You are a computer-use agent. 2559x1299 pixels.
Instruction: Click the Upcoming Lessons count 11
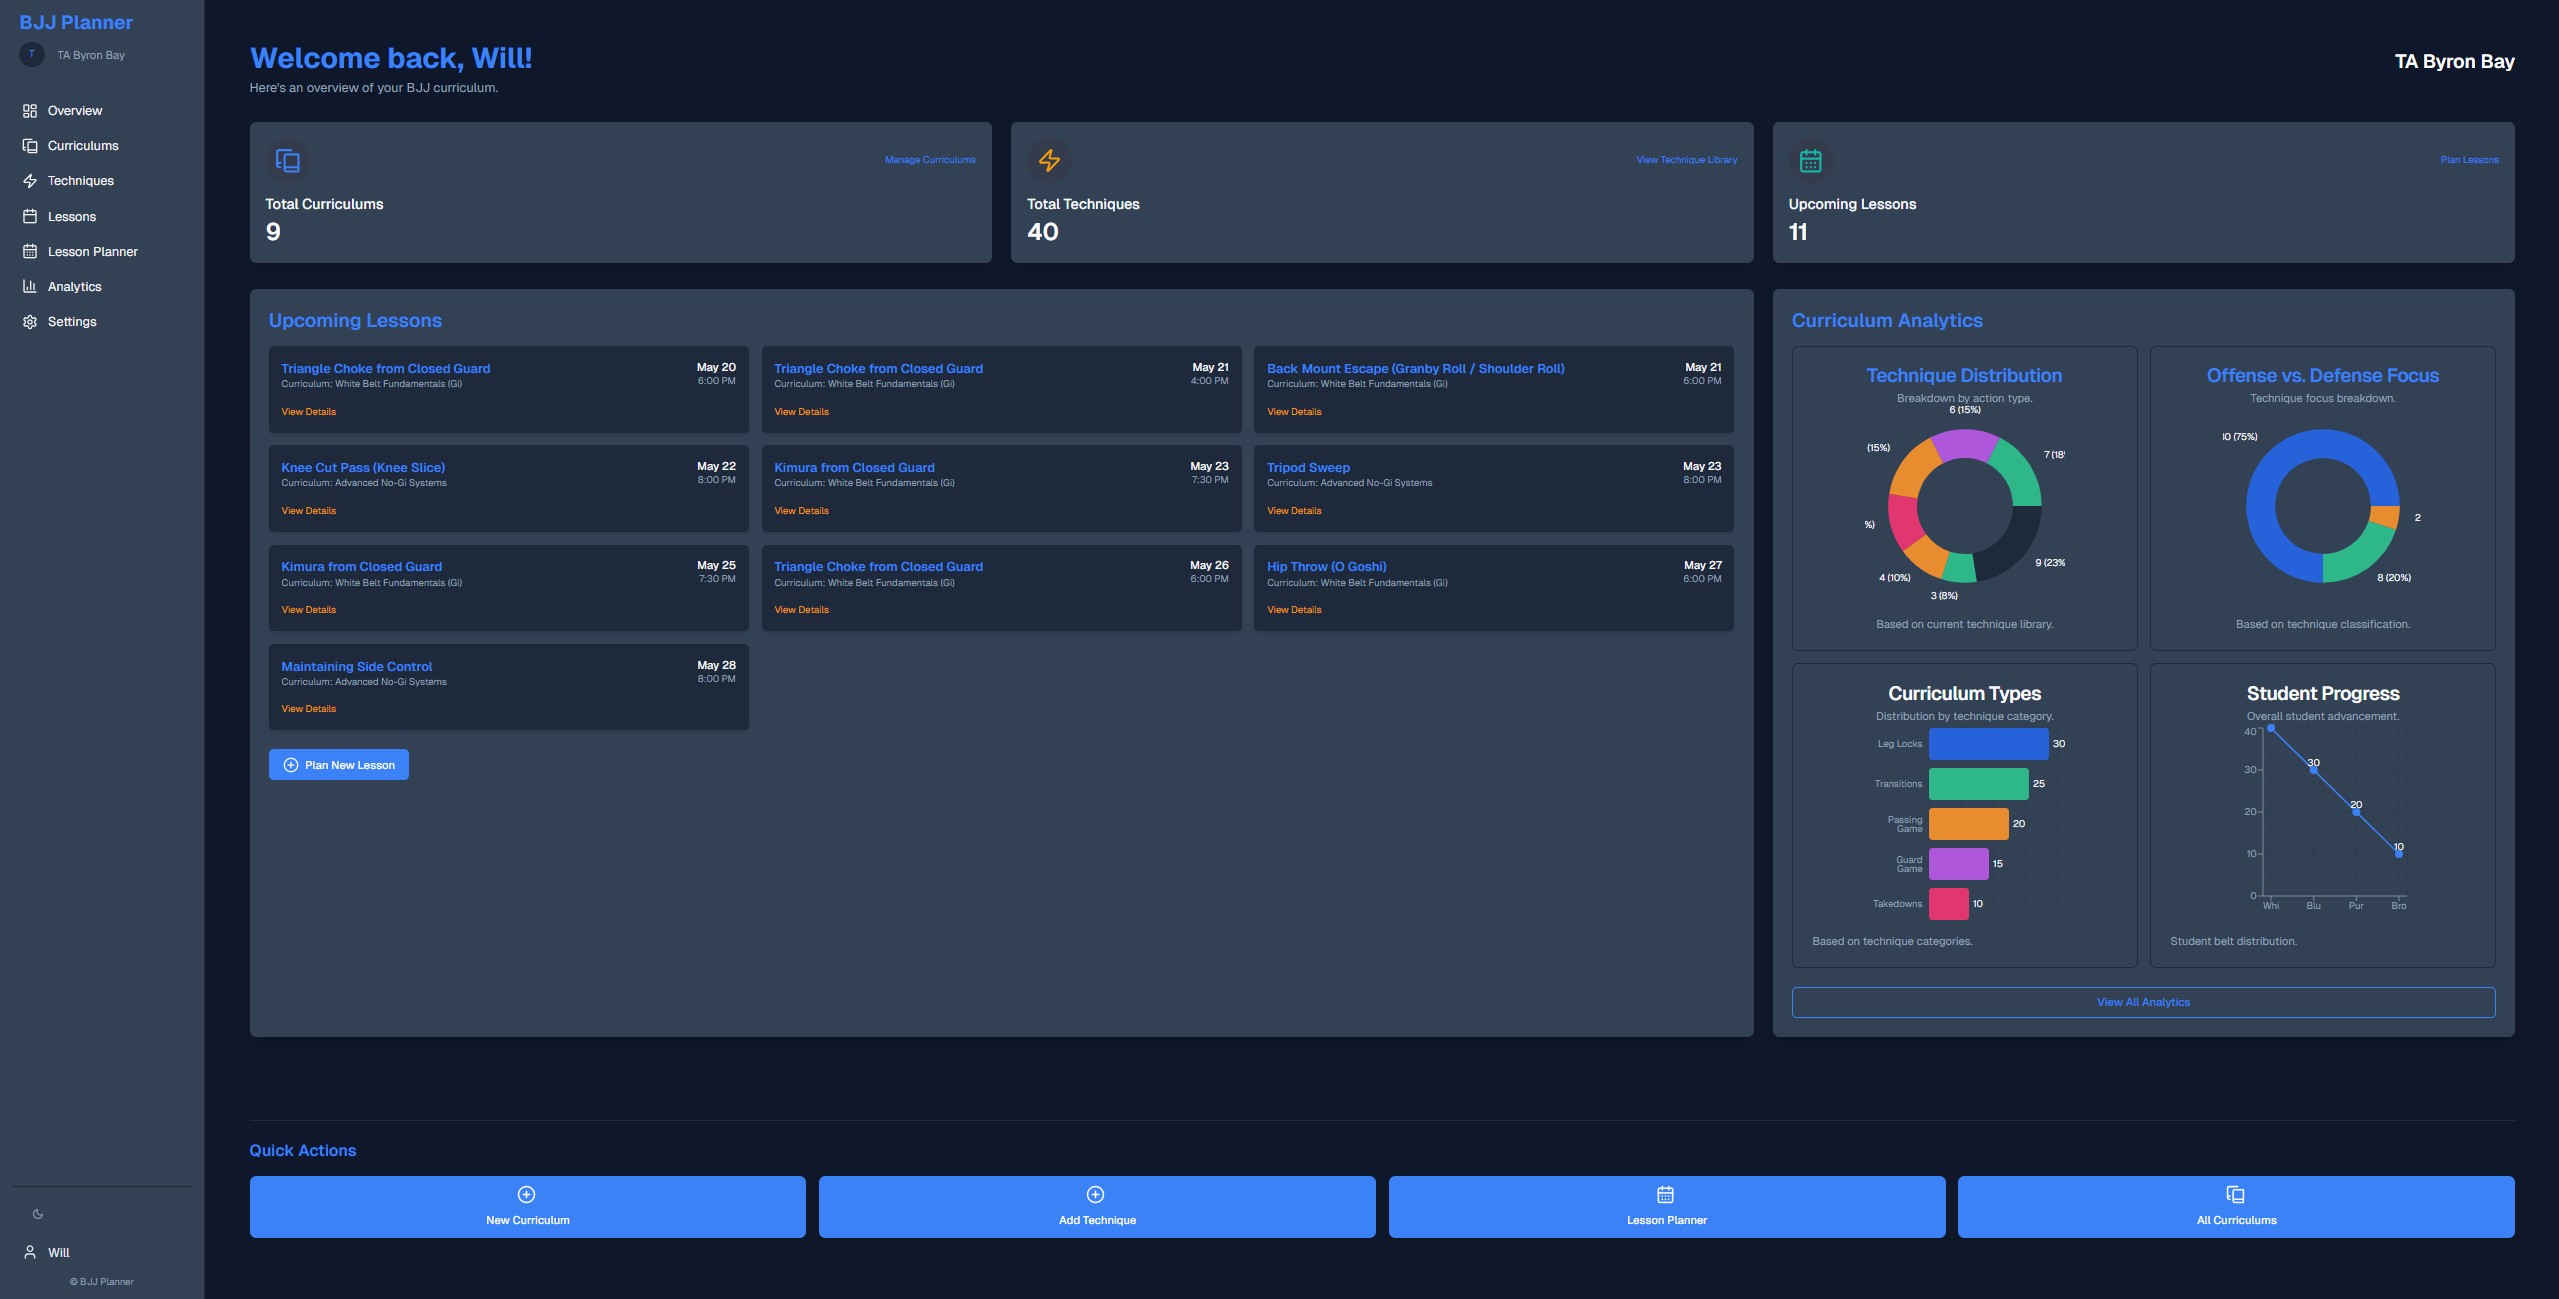click(1798, 232)
